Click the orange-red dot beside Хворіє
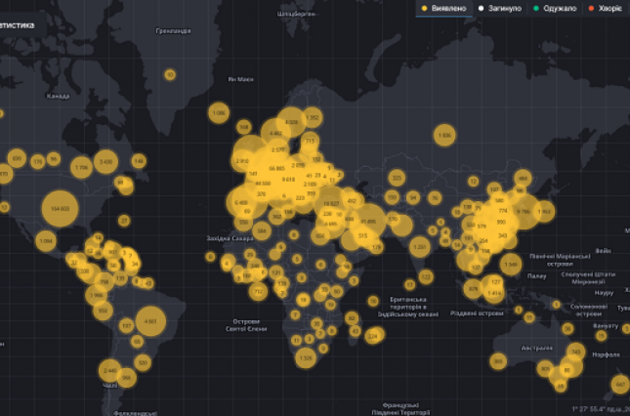Screen dimensions: 630x416 [x=590, y=8]
